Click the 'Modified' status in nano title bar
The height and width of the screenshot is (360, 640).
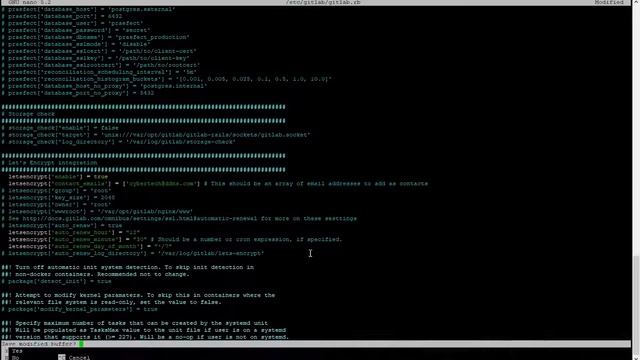pos(609,2)
